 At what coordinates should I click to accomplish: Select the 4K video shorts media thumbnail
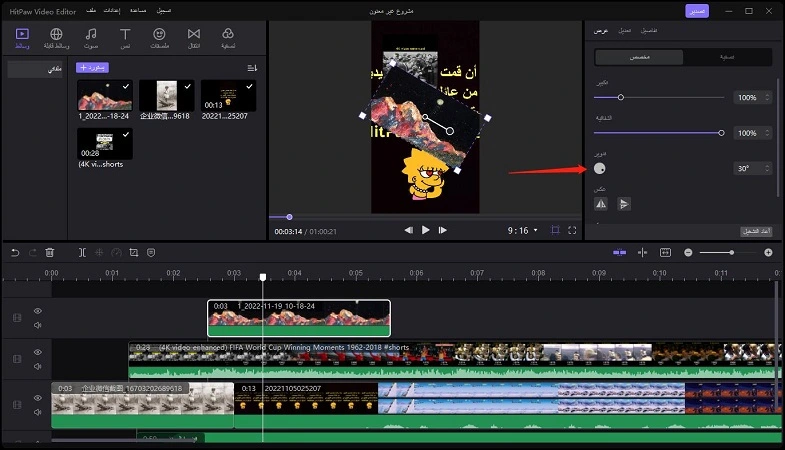[x=105, y=143]
